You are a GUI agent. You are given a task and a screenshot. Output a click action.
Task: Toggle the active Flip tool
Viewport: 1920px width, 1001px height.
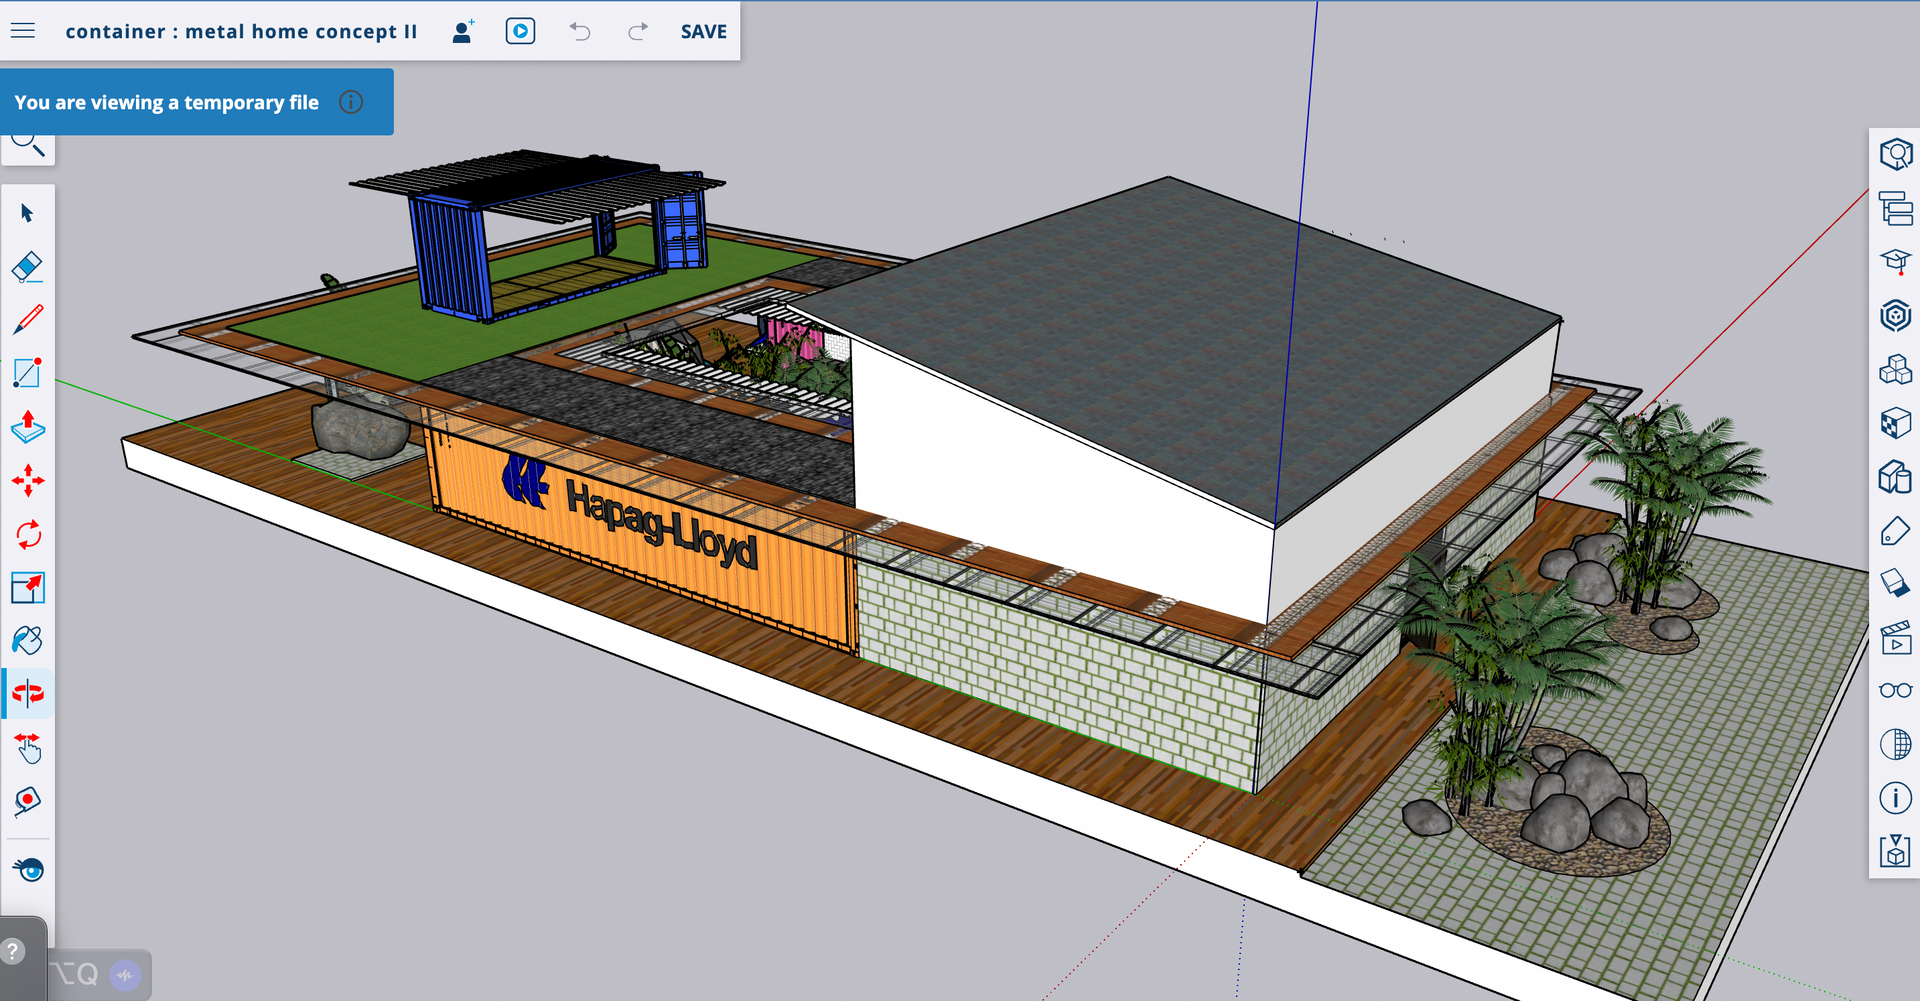coord(28,693)
